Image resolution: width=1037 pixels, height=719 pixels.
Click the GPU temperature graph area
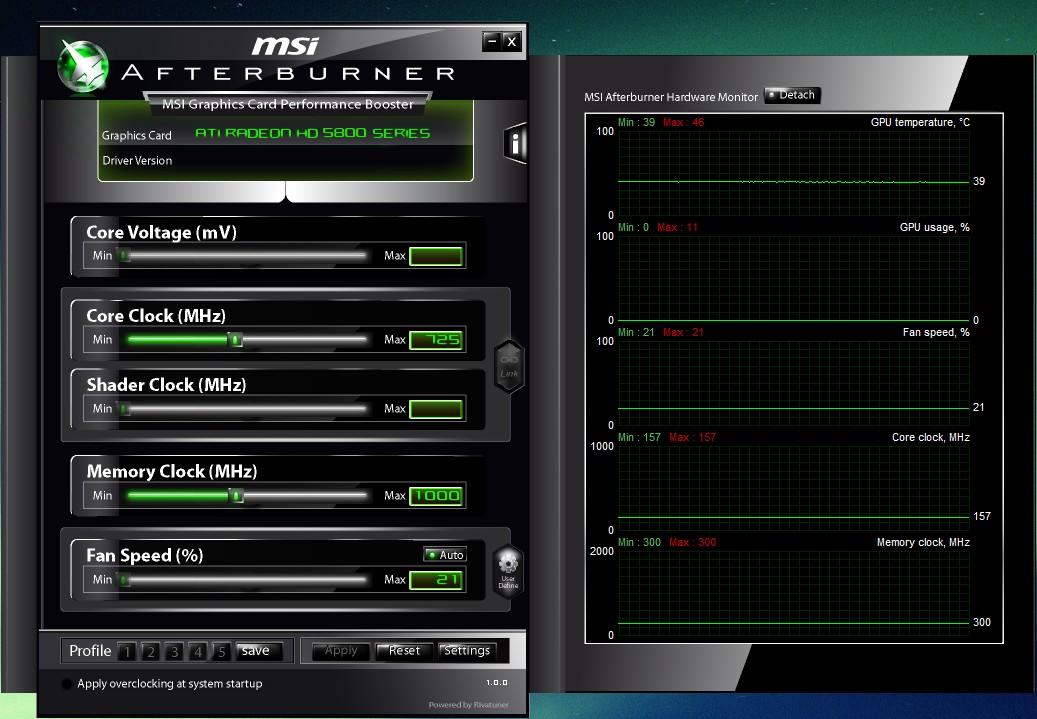coord(794,173)
